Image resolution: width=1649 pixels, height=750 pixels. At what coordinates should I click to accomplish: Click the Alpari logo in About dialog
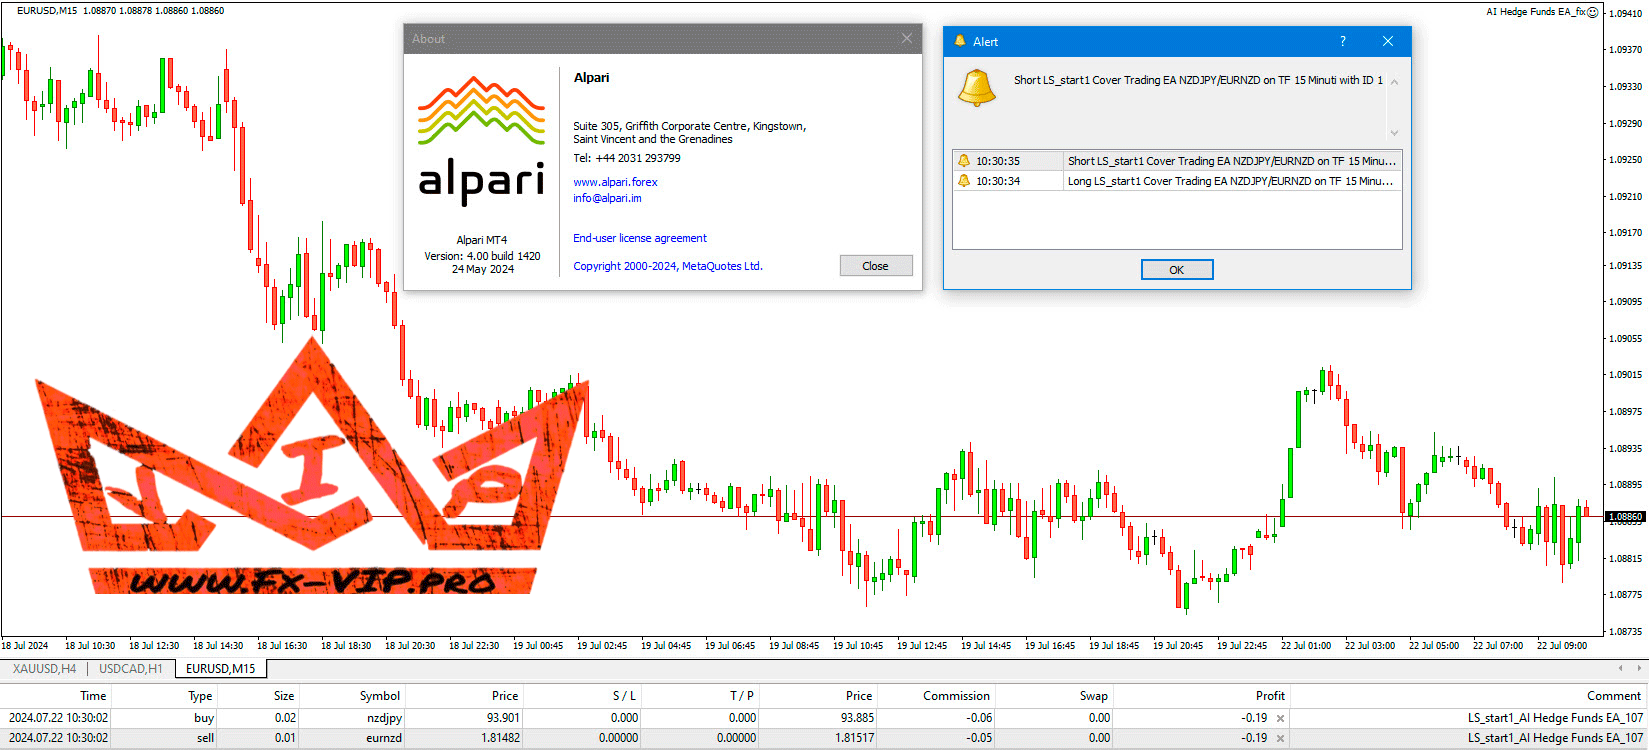481,140
